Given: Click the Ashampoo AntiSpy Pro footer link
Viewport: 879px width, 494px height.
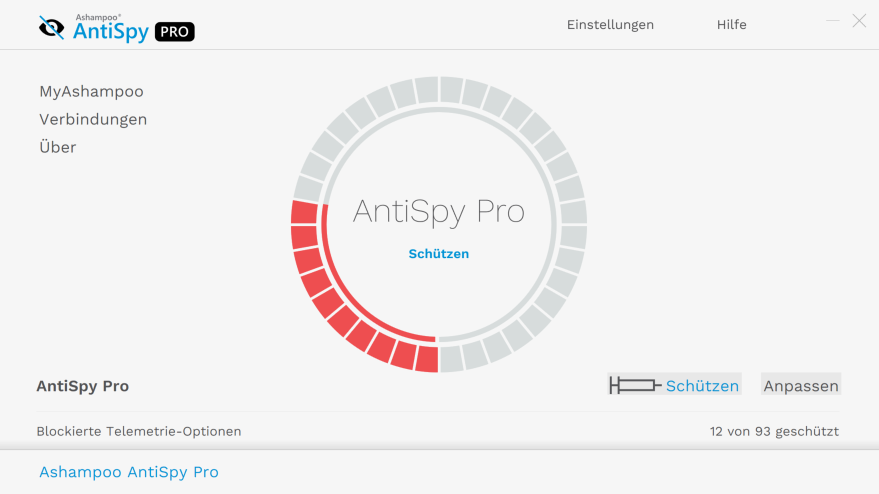Looking at the screenshot, I should (129, 472).
